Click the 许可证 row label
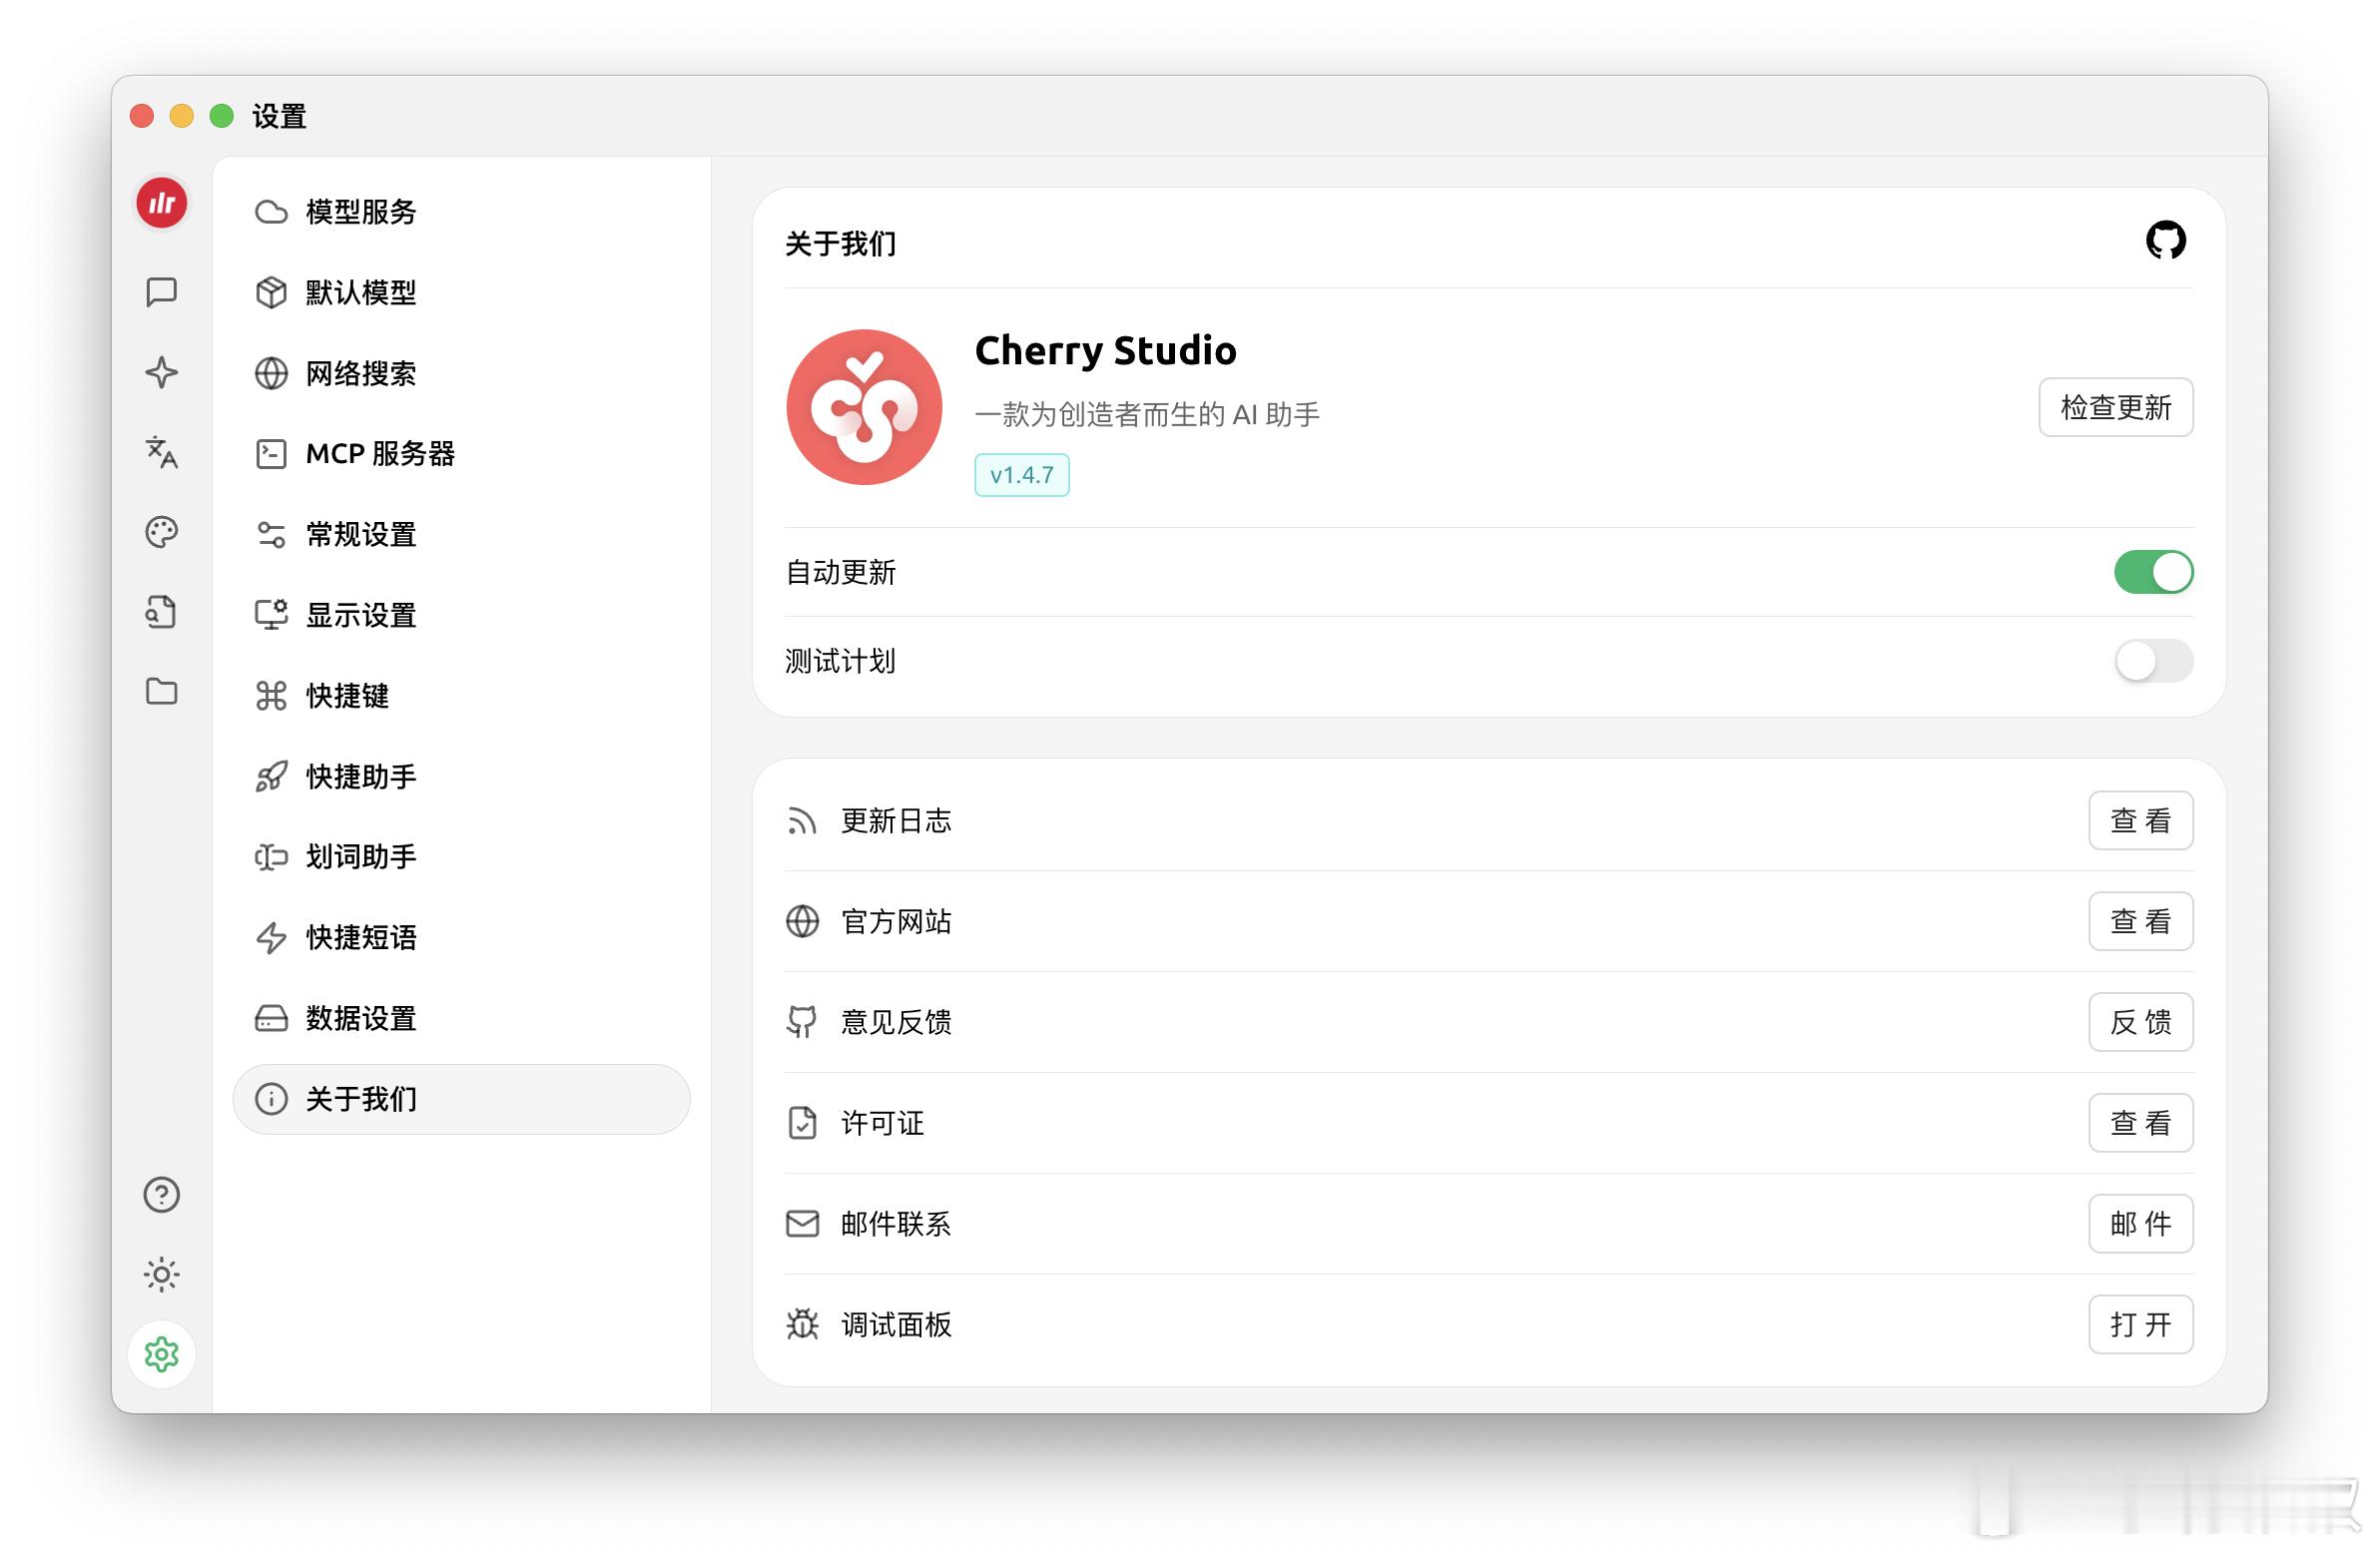 [x=882, y=1123]
